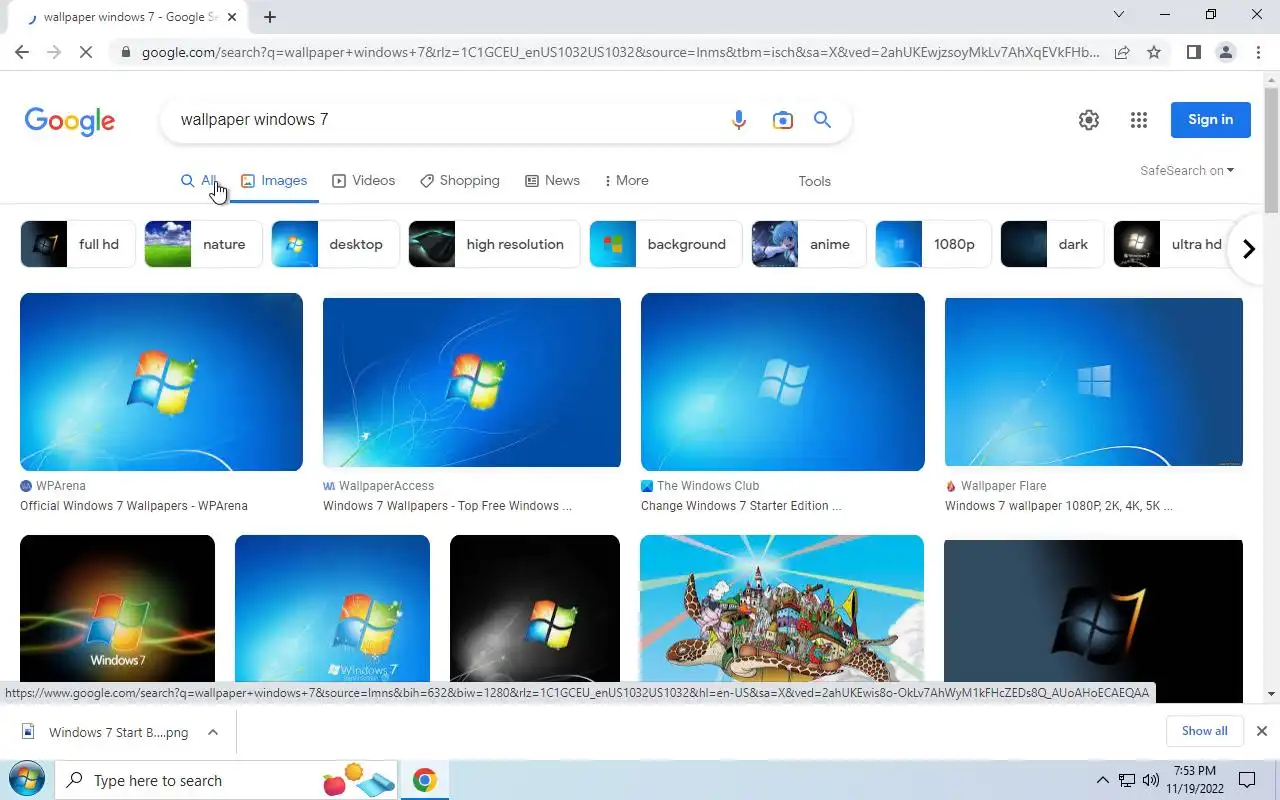Image resolution: width=1280 pixels, height=800 pixels.
Task: Filter by 1080p chip
Action: [x=933, y=244]
